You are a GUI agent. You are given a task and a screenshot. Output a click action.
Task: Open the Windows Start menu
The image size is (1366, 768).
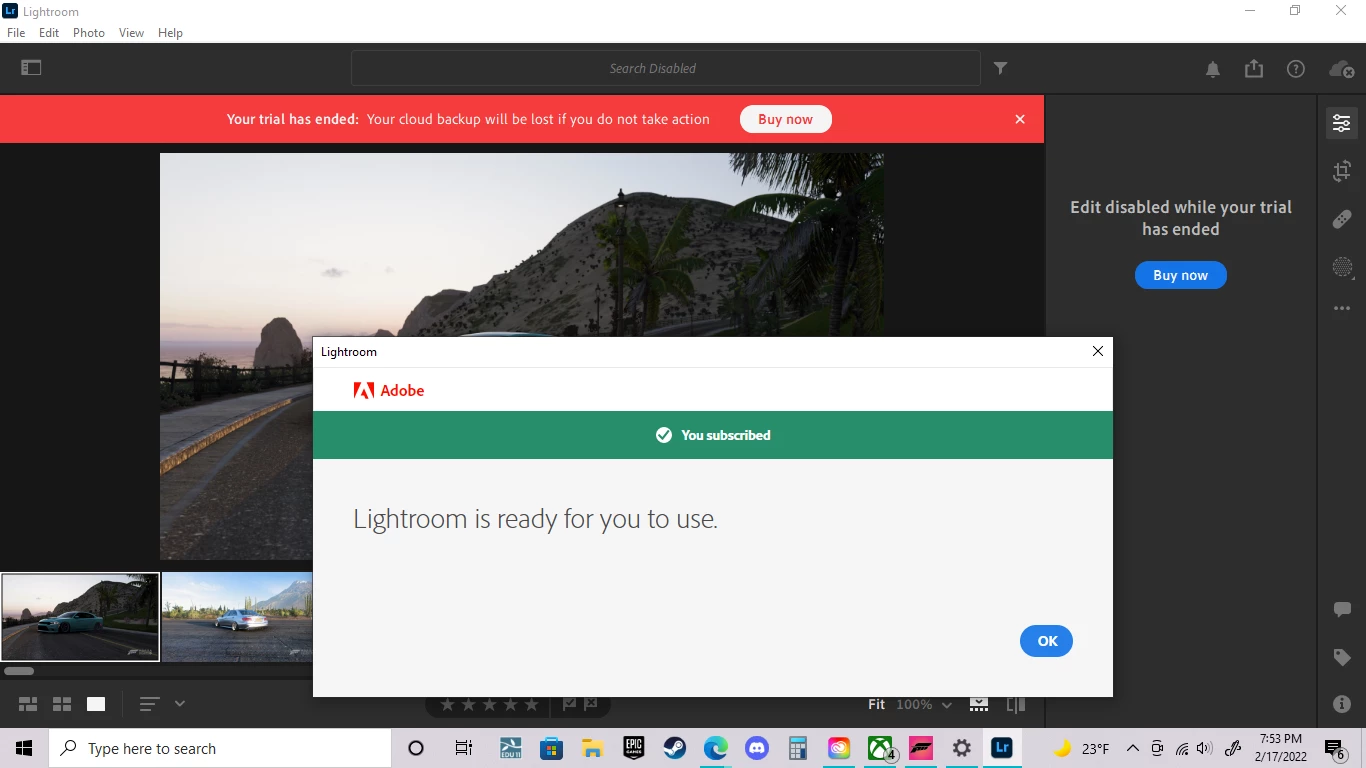pyautogui.click(x=24, y=748)
